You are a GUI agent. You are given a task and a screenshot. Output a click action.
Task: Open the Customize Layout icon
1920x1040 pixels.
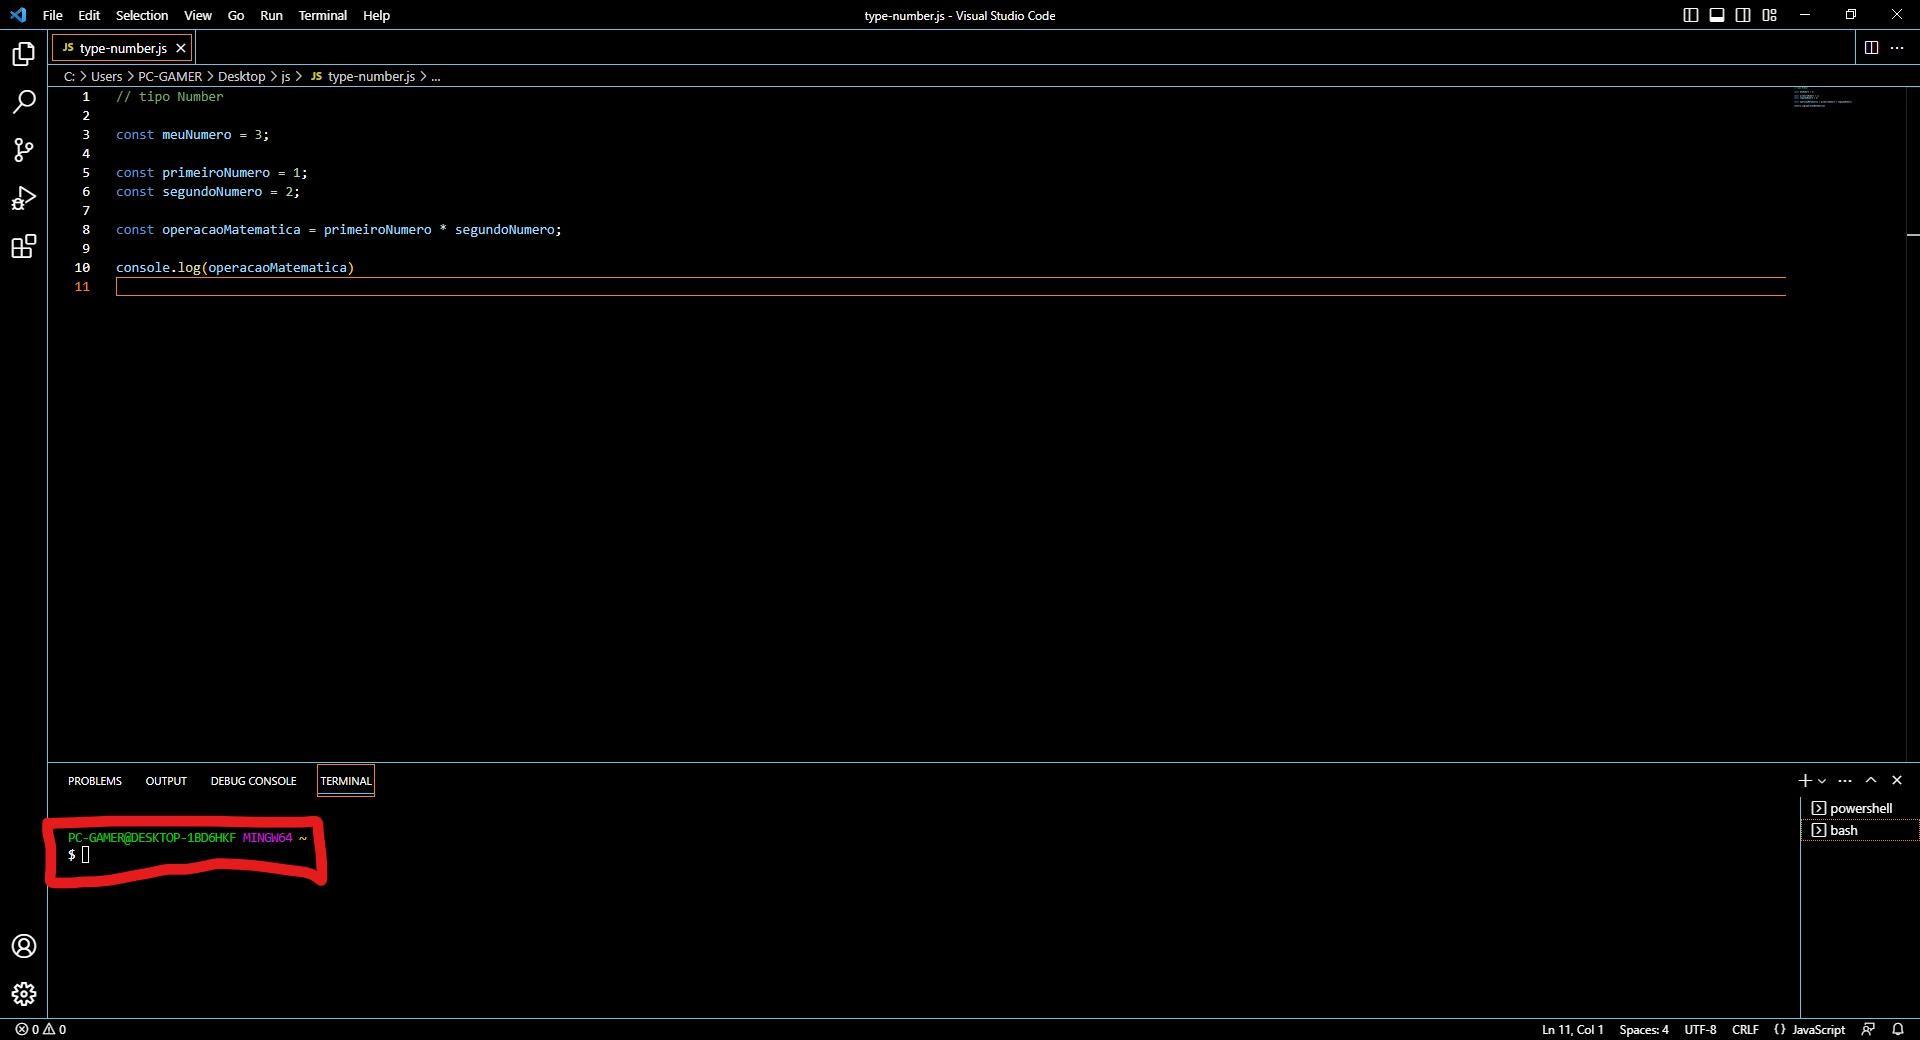[x=1769, y=15]
